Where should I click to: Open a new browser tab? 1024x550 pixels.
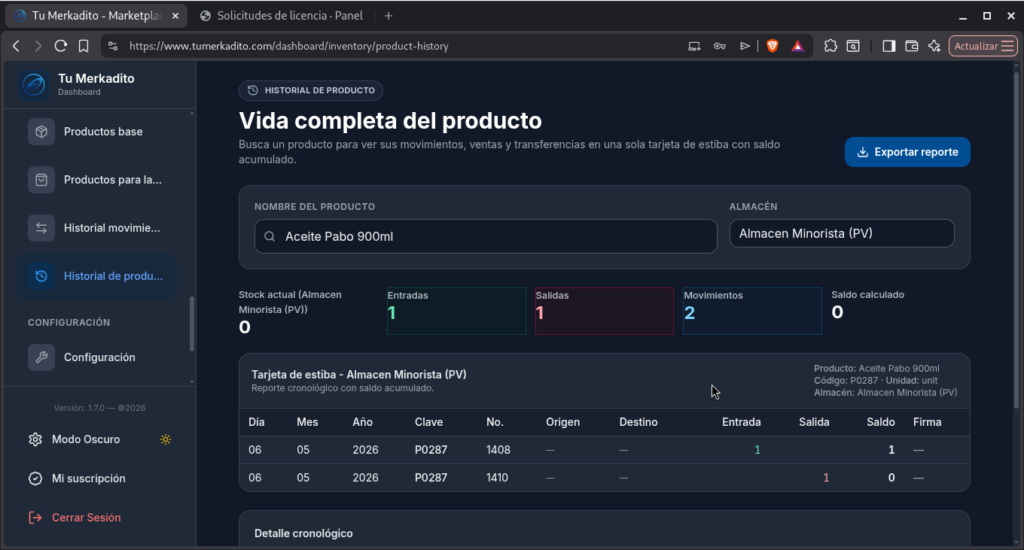(x=389, y=16)
